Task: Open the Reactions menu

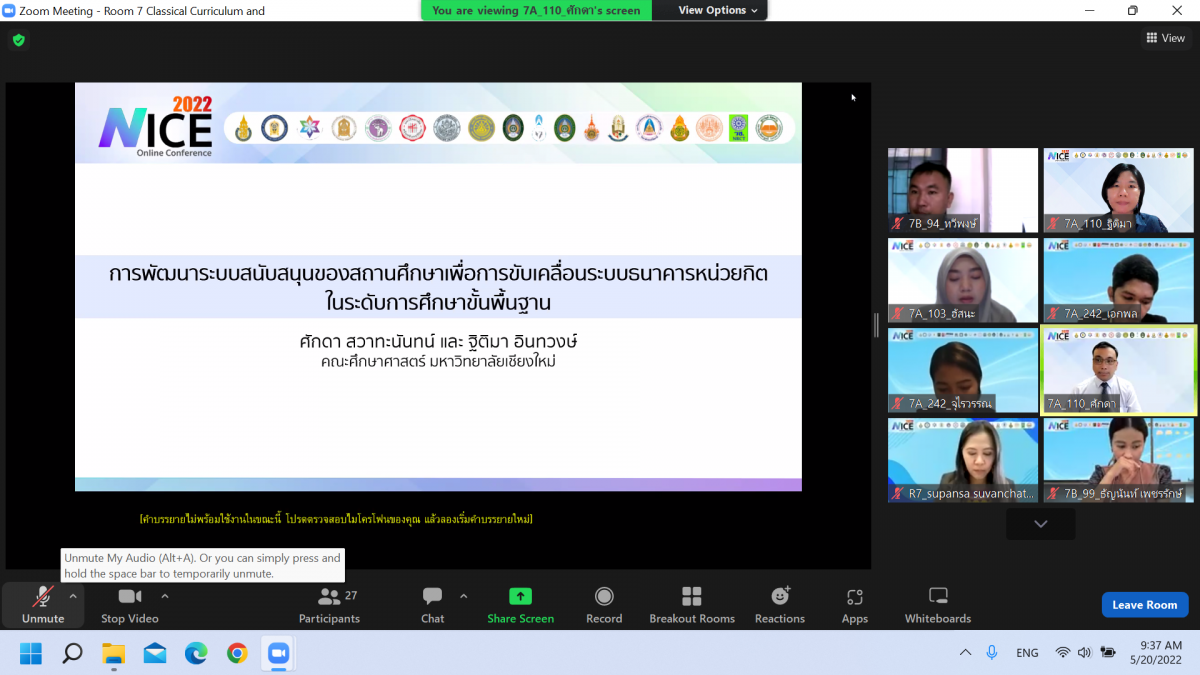Action: [780, 605]
